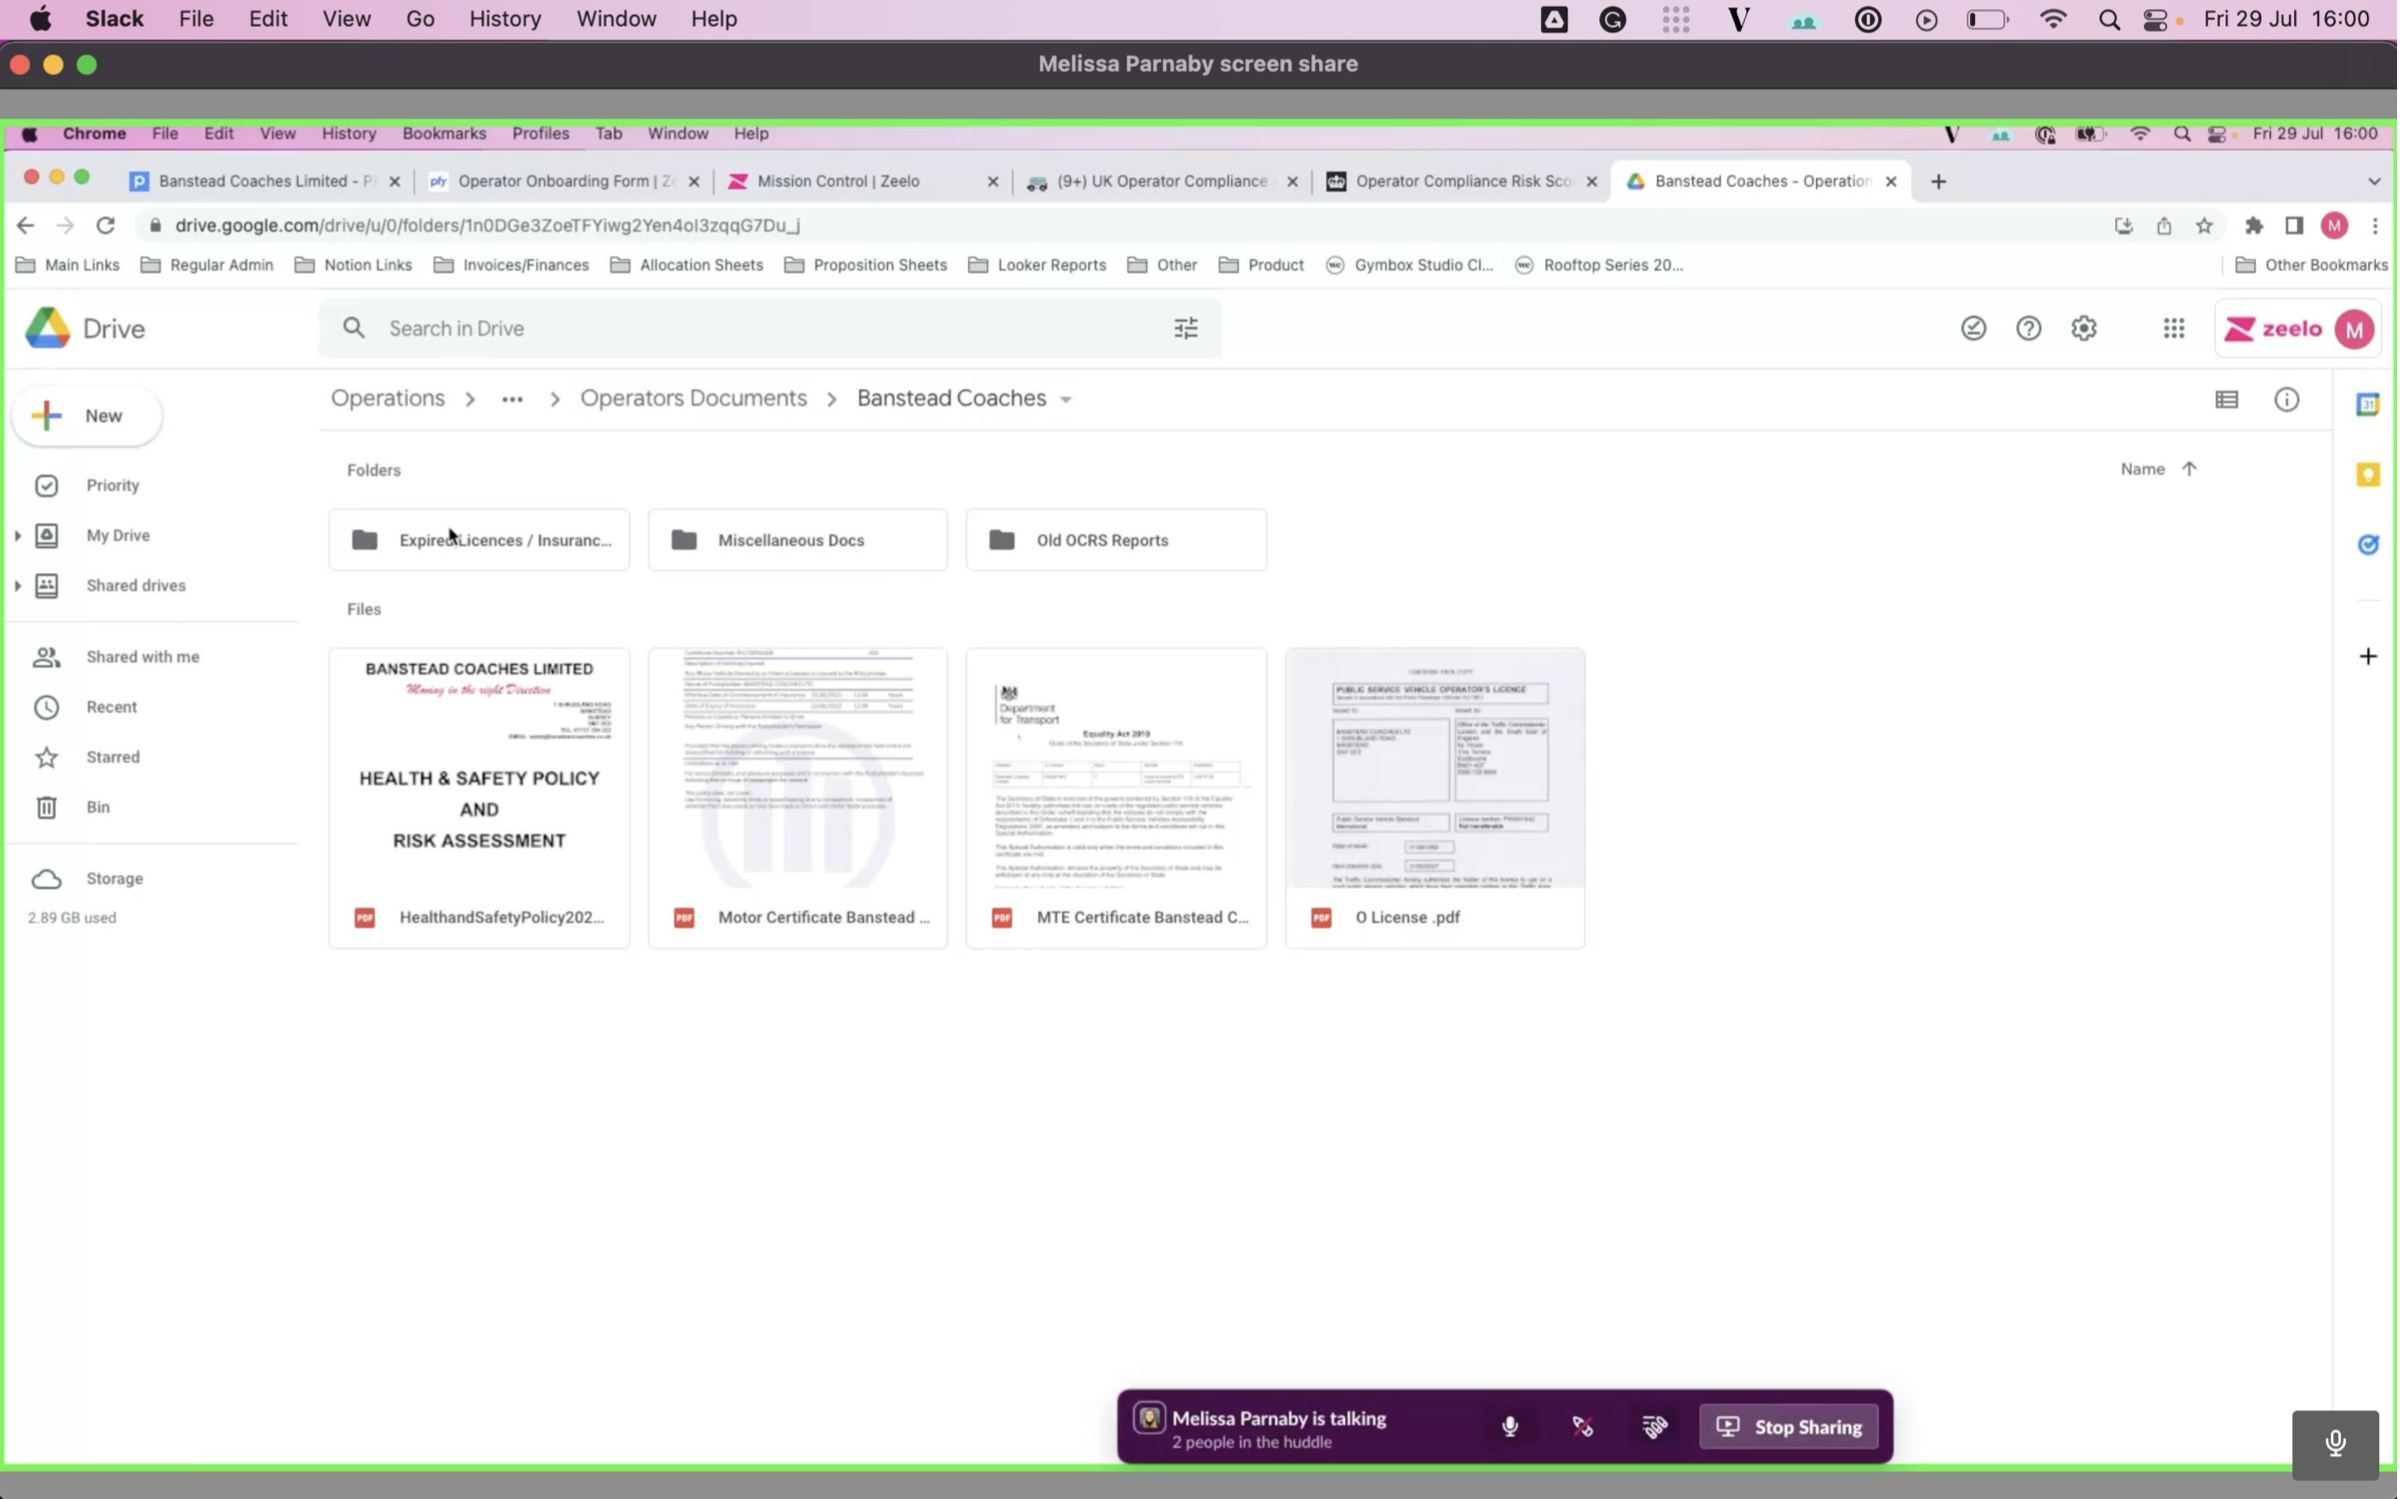
Task: Open Chrome side panel icon
Action: point(2296,225)
